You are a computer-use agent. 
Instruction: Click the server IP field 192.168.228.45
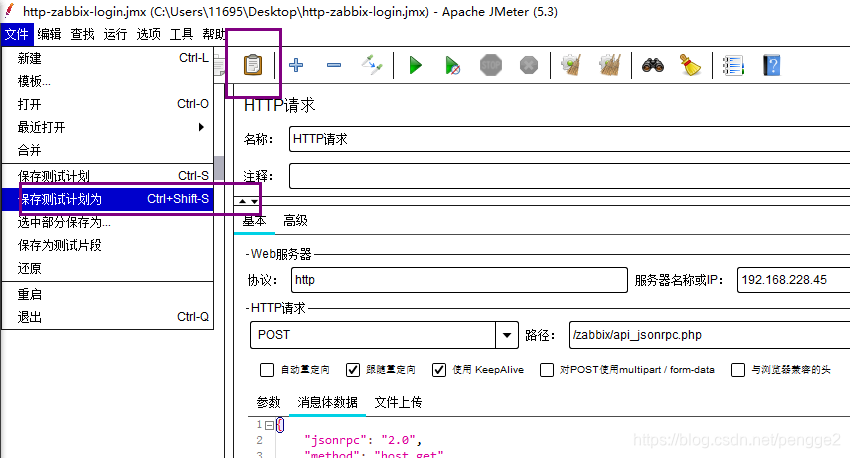[794, 280]
